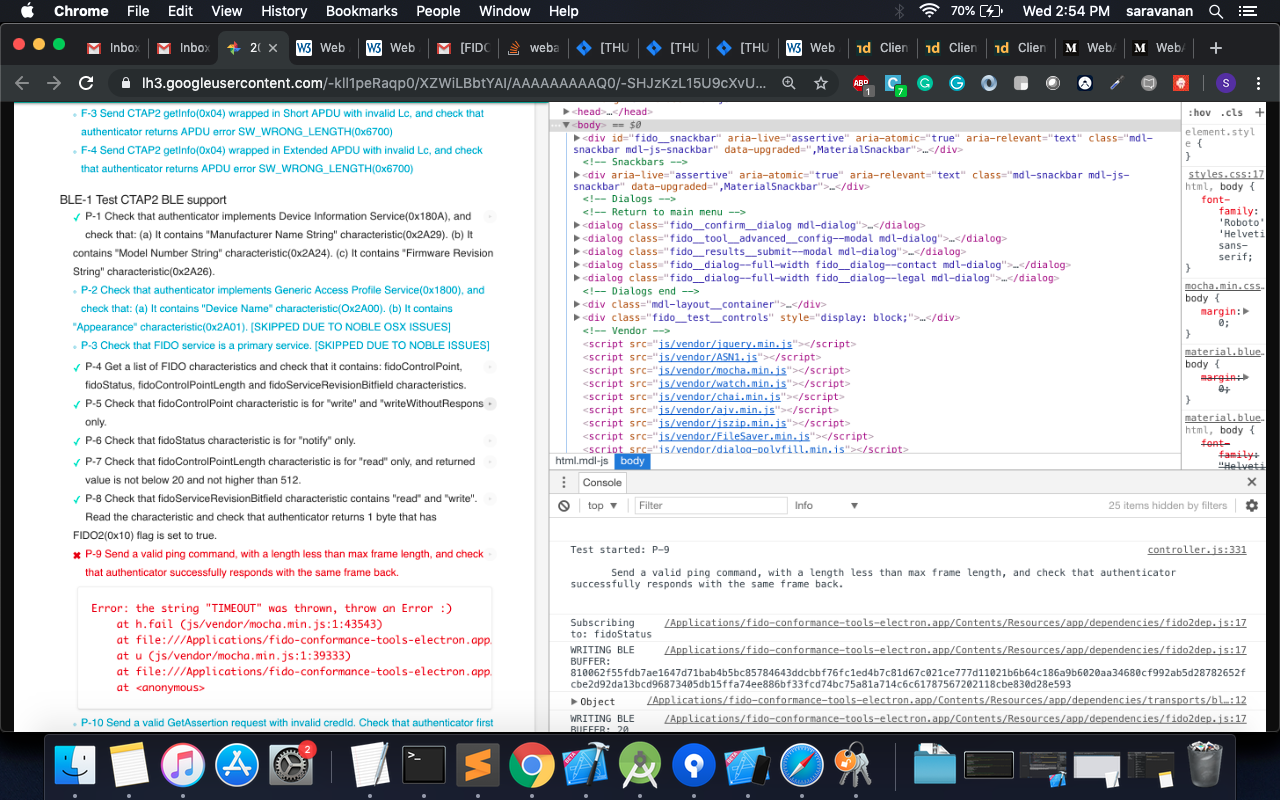
Task: Click the zoom magnifier icon in the address bar
Action: point(789,83)
